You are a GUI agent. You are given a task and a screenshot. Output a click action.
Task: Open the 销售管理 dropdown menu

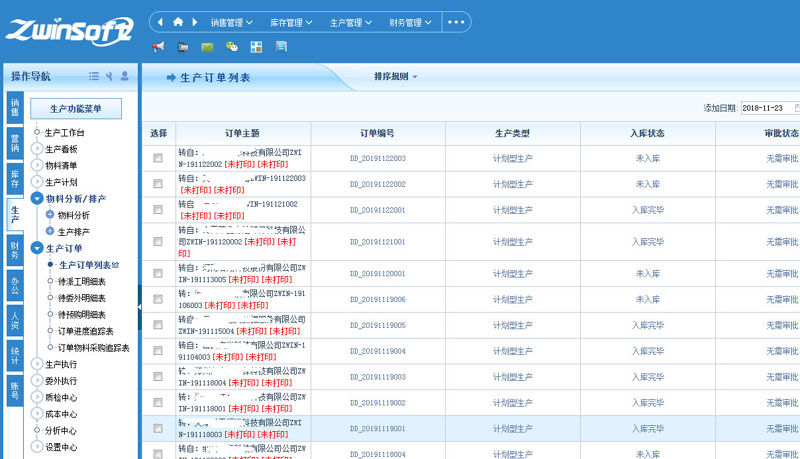point(232,22)
